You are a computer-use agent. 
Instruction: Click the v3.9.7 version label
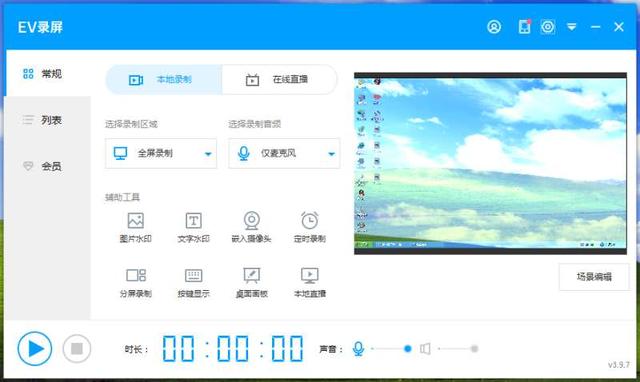(x=619, y=364)
